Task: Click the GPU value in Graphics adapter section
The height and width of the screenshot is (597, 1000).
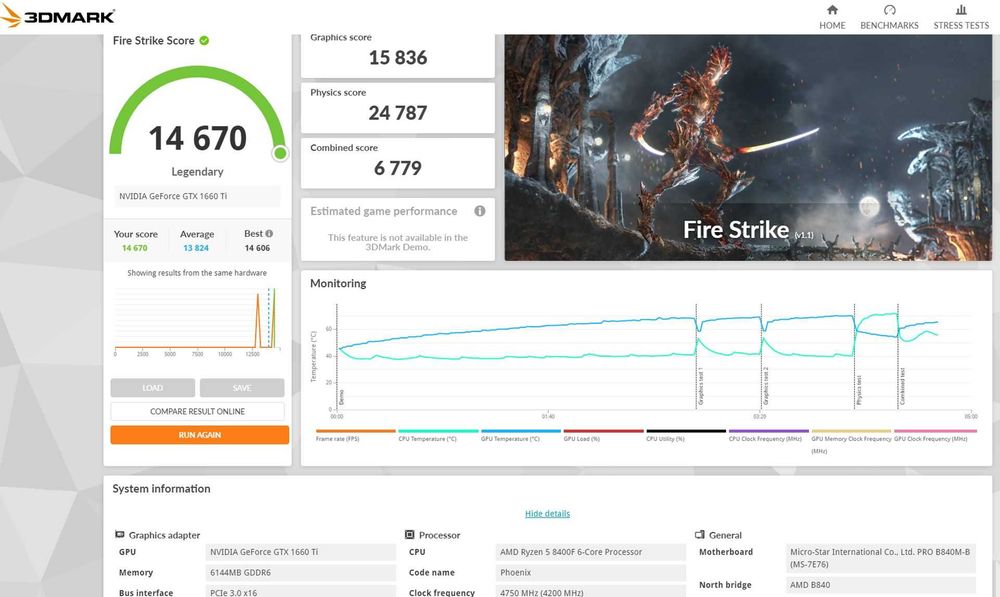Action: (300, 552)
